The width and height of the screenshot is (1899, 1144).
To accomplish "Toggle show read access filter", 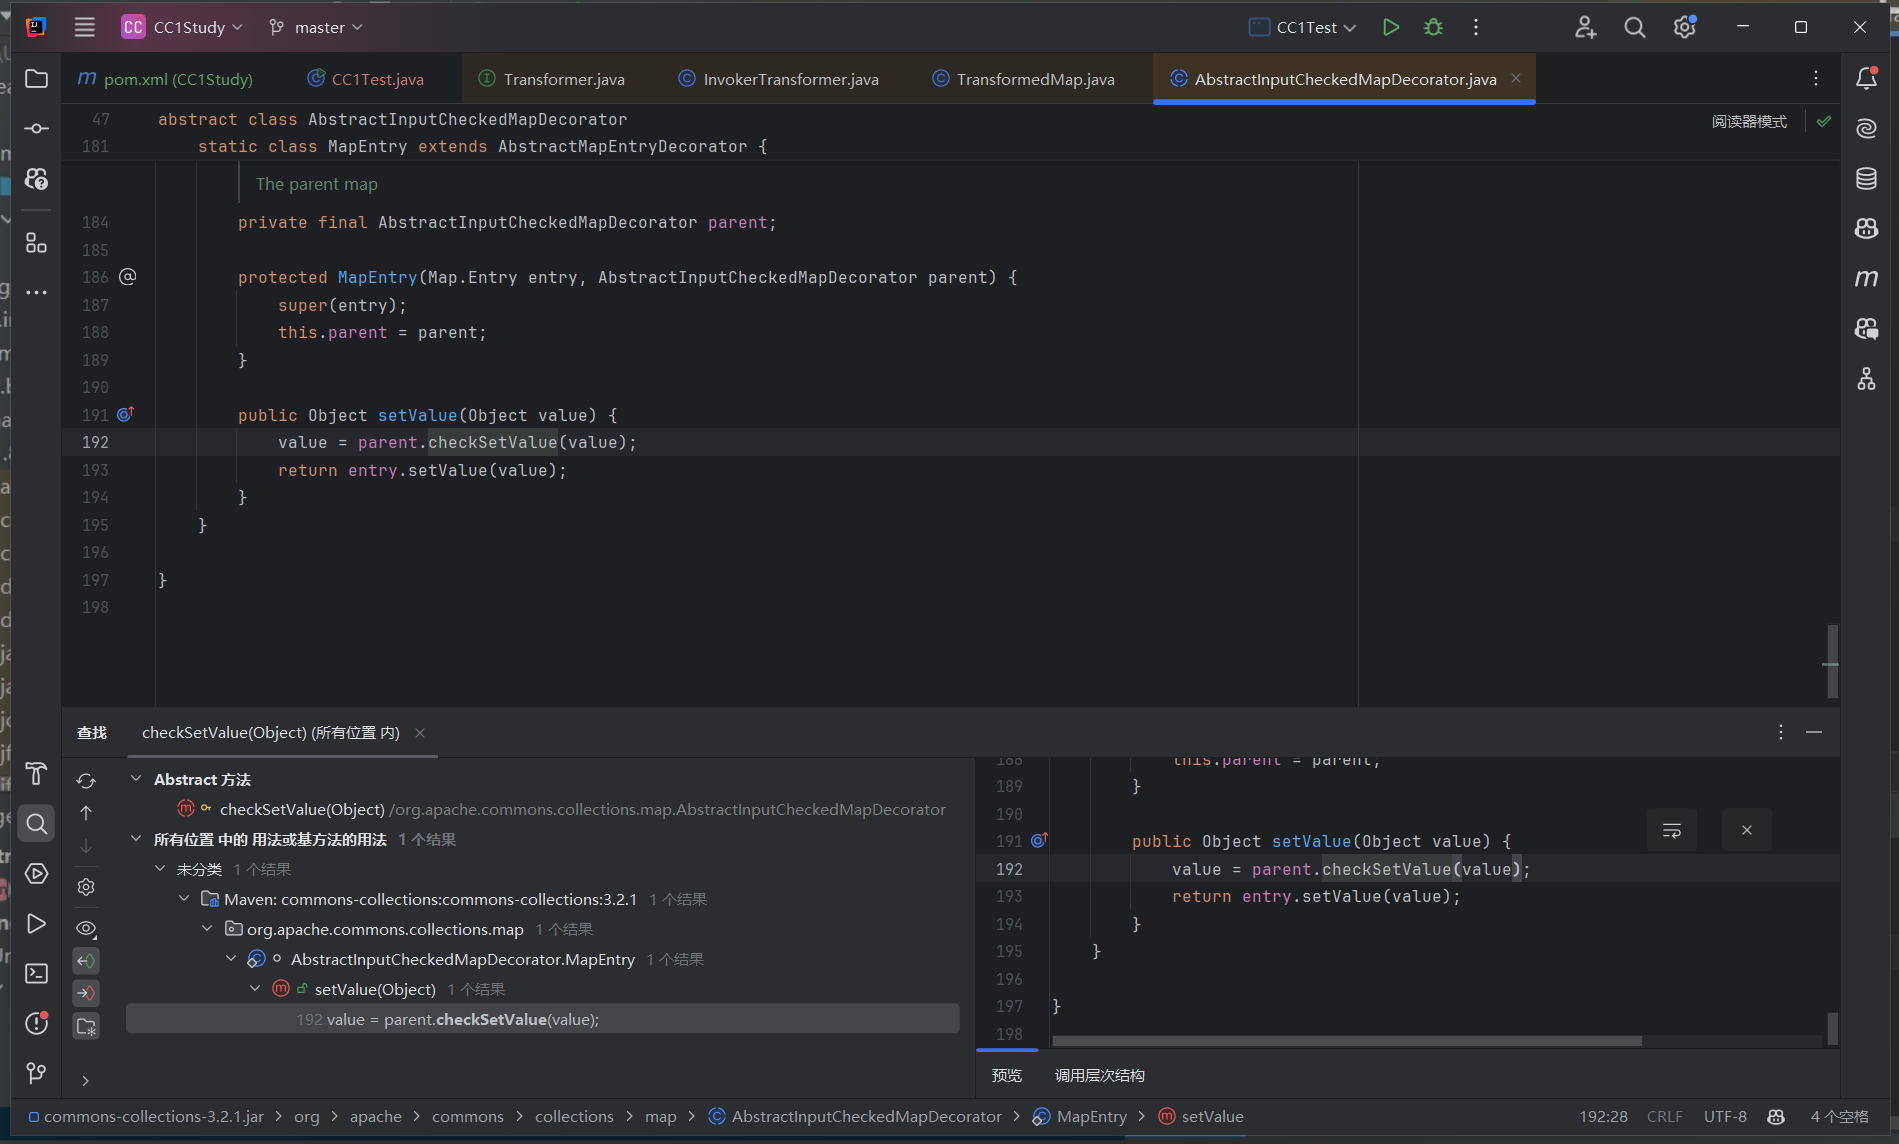I will [x=86, y=961].
